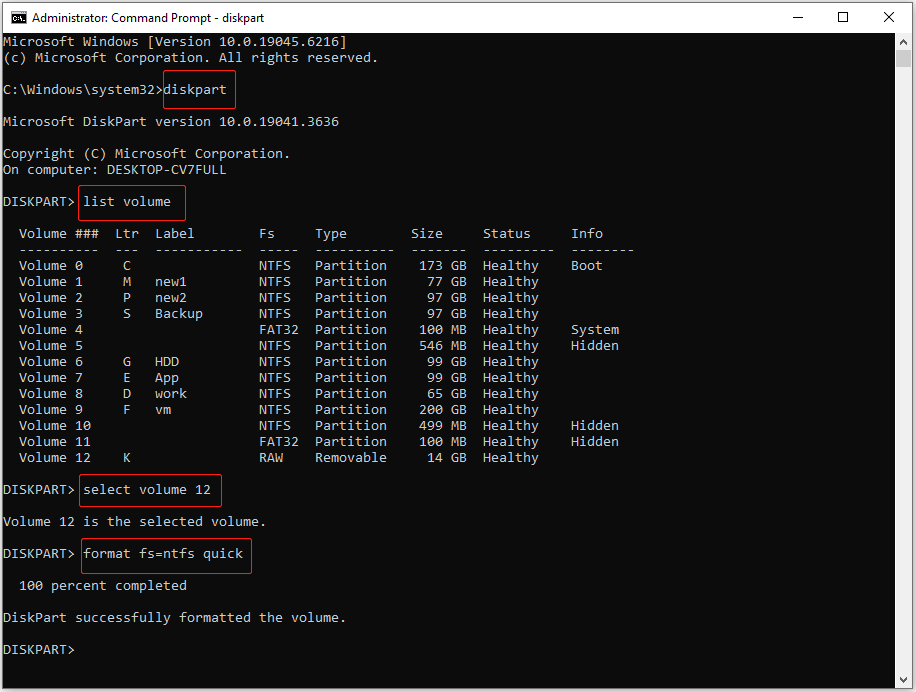This screenshot has height=692, width=916.
Task: Click the highlighted diskpart command text
Action: click(x=198, y=89)
